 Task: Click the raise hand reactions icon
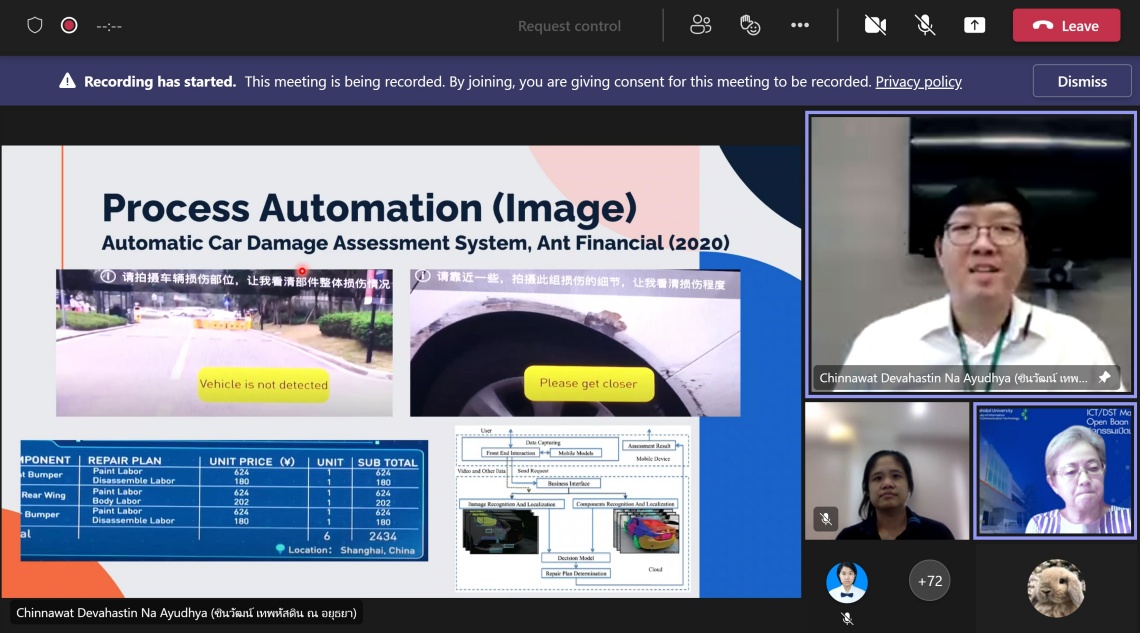(x=750, y=26)
